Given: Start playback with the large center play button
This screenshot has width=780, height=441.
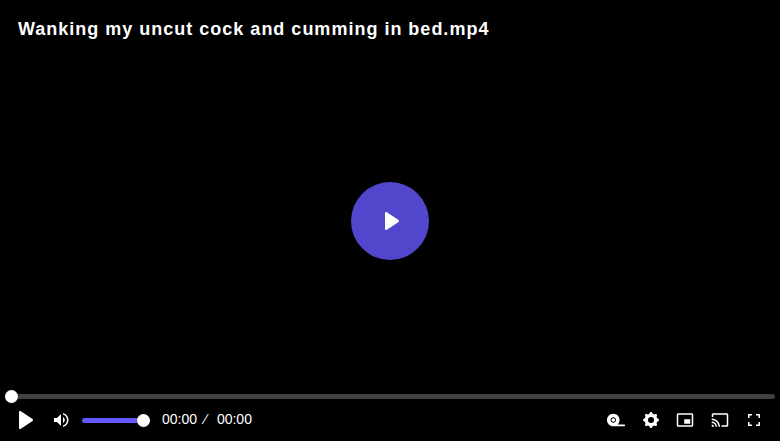Looking at the screenshot, I should coord(390,221).
